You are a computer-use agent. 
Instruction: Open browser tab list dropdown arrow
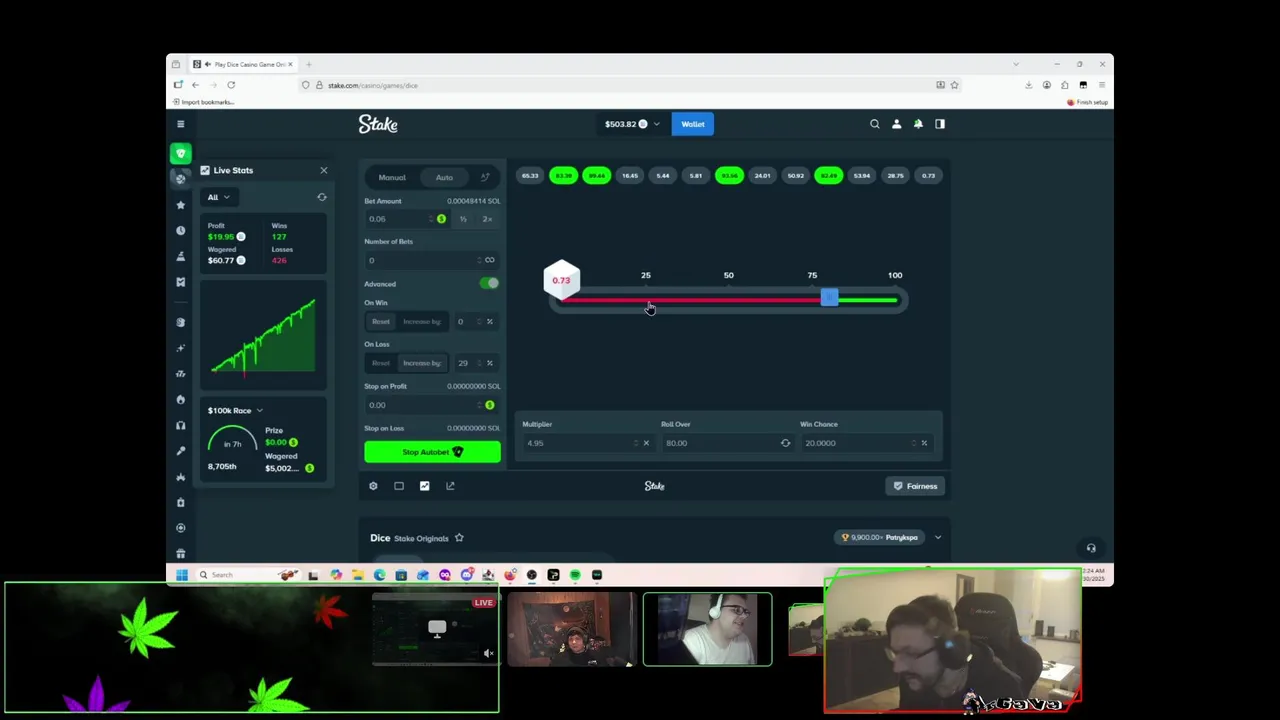[1016, 64]
